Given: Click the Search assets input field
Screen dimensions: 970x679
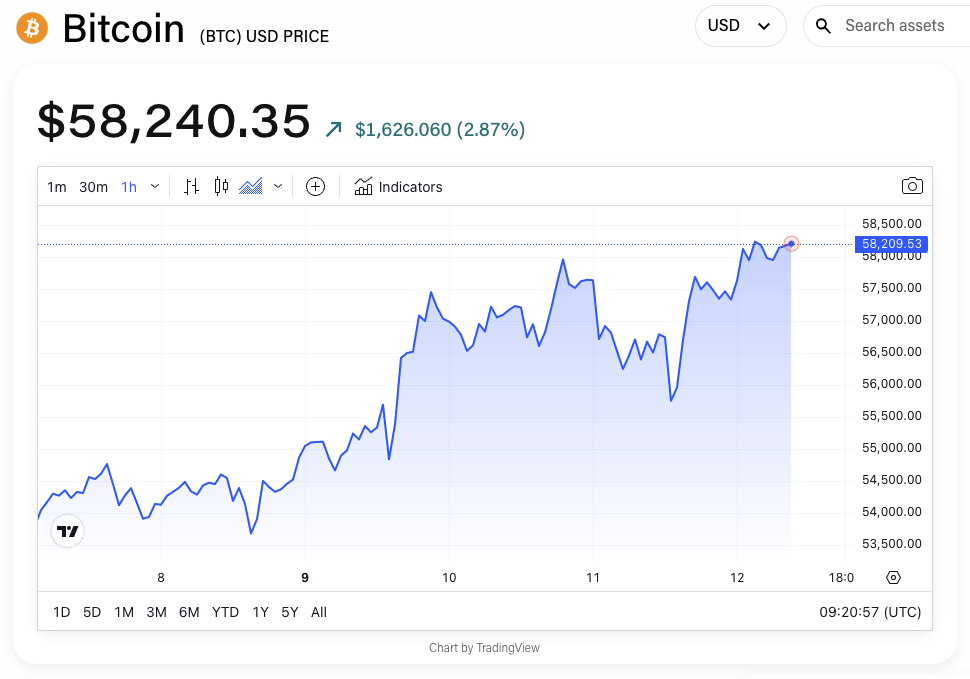Looking at the screenshot, I should (895, 25).
